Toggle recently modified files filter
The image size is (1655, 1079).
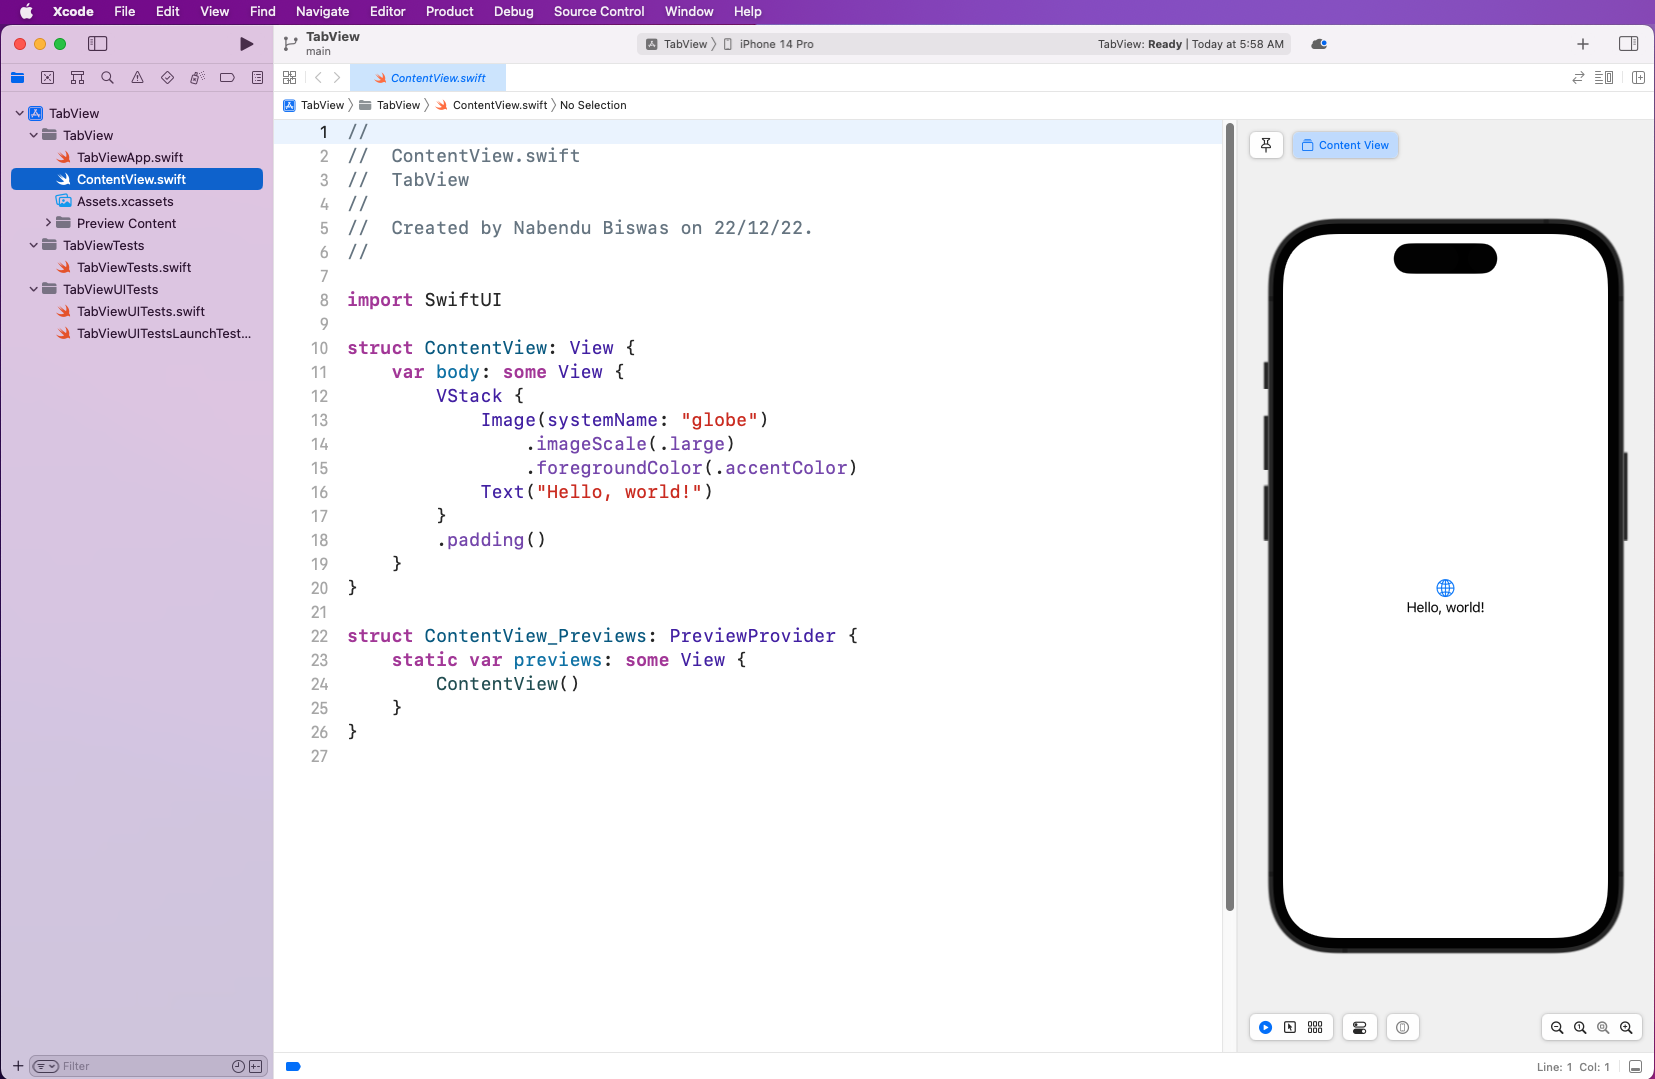point(238,1066)
